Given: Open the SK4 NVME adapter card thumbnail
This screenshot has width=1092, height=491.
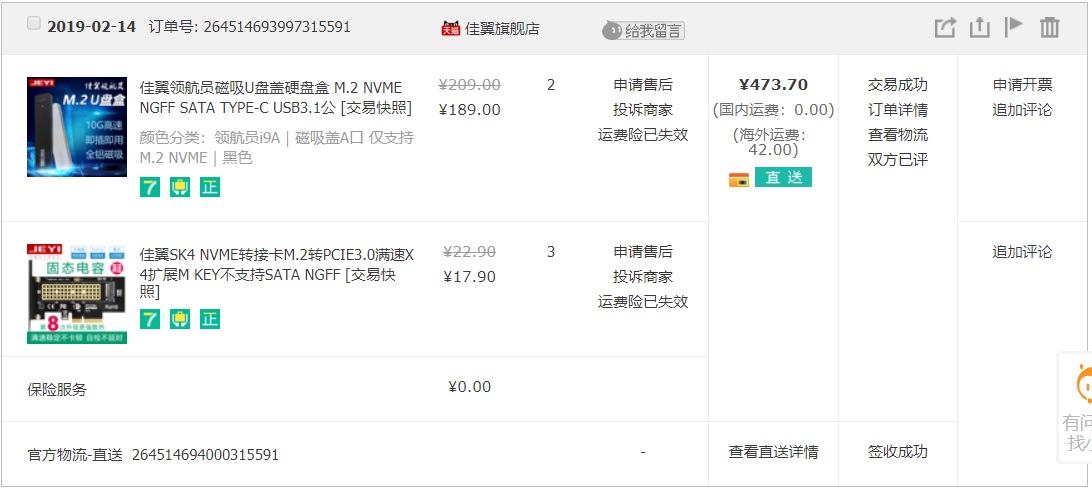Looking at the screenshot, I should click(77, 294).
